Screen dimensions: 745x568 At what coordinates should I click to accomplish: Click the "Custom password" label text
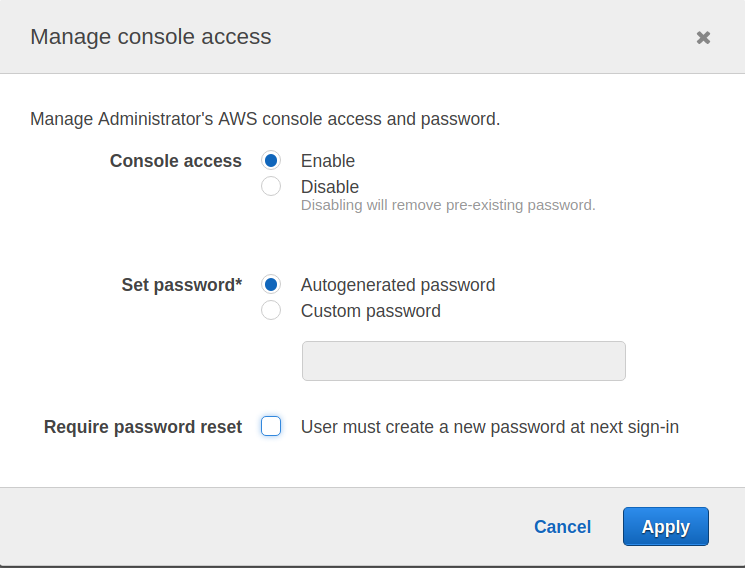[371, 311]
